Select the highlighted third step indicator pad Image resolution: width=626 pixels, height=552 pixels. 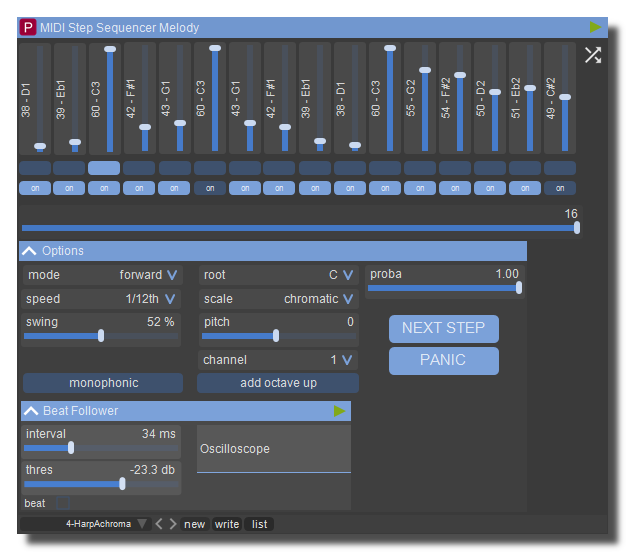[104, 168]
